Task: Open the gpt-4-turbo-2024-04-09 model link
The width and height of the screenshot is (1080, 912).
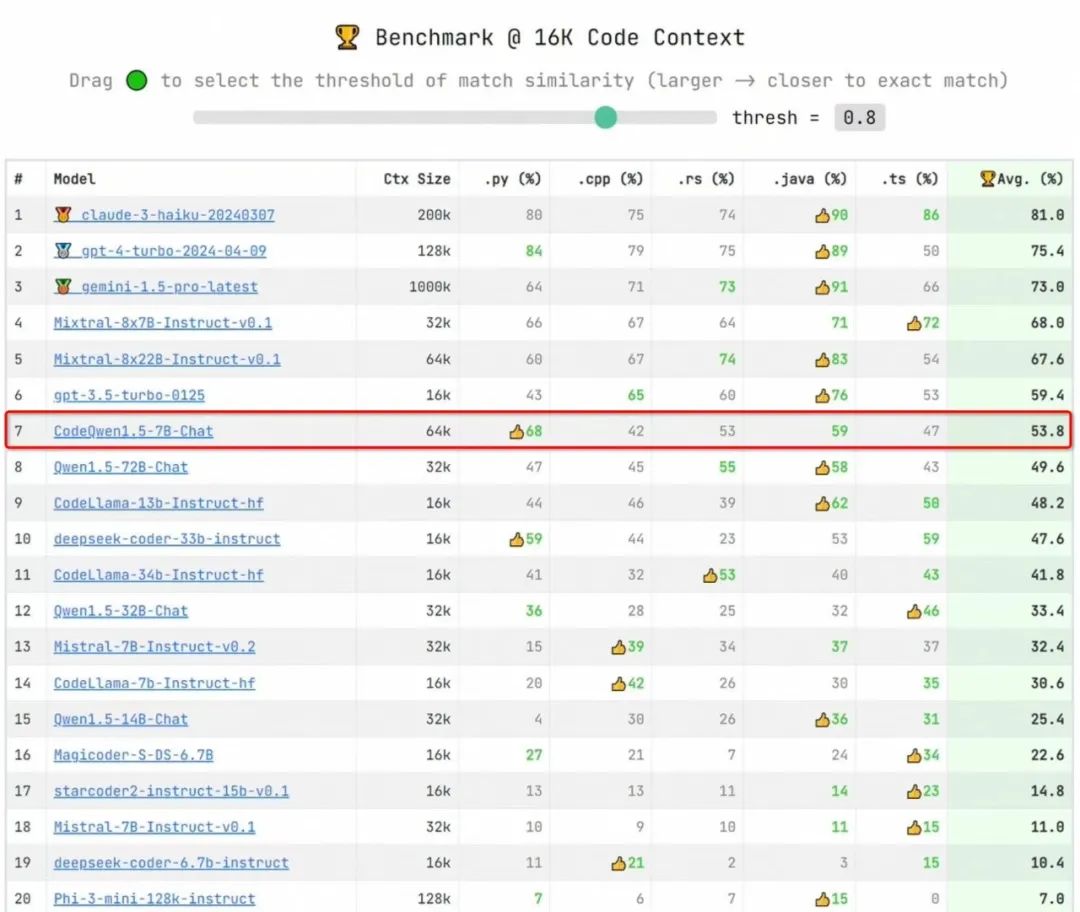Action: [174, 251]
